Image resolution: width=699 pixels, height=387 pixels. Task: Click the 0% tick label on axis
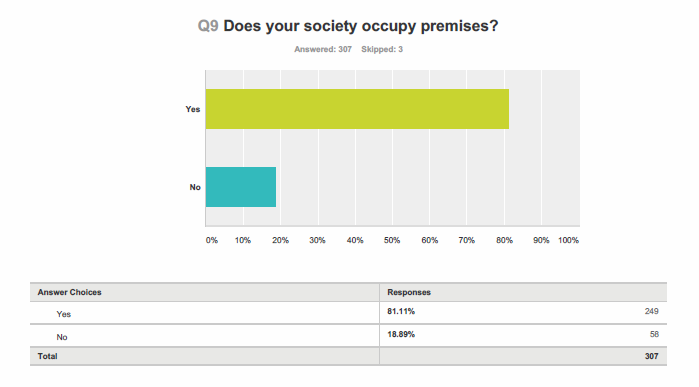click(x=212, y=240)
